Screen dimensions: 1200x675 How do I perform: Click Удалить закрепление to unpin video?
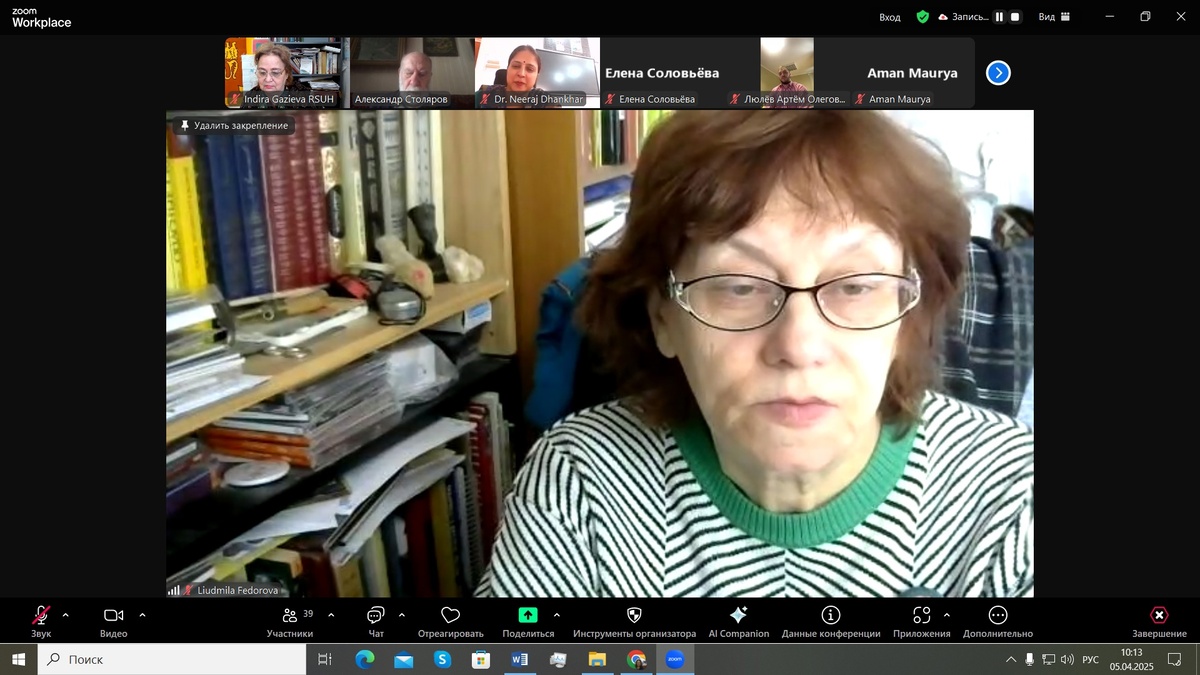click(x=233, y=125)
